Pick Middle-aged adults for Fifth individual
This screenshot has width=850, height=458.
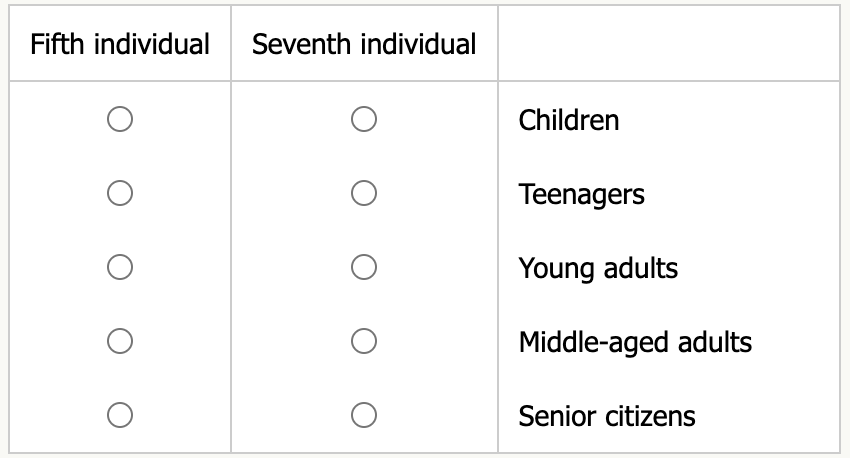pyautogui.click(x=120, y=342)
